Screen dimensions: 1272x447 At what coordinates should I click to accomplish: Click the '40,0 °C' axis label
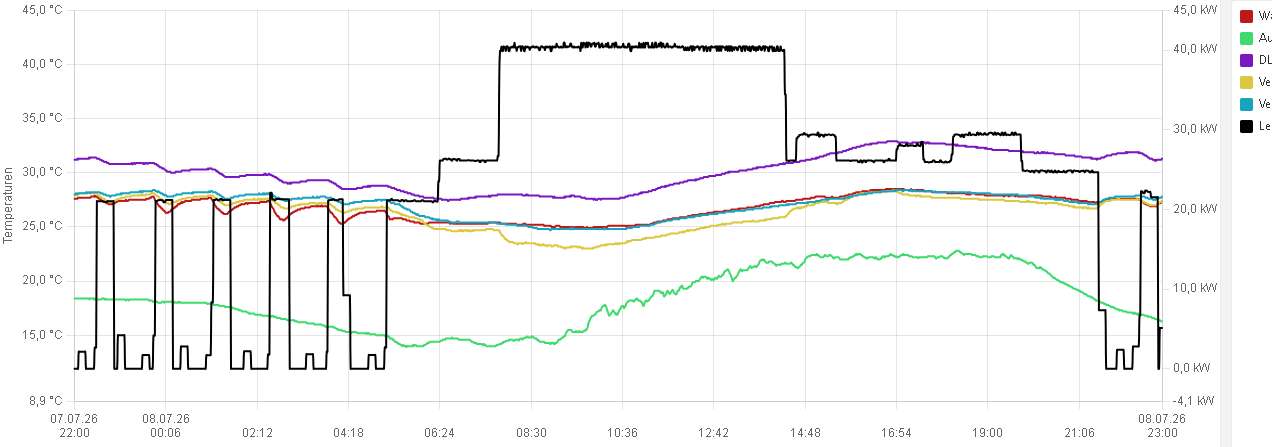click(42, 64)
